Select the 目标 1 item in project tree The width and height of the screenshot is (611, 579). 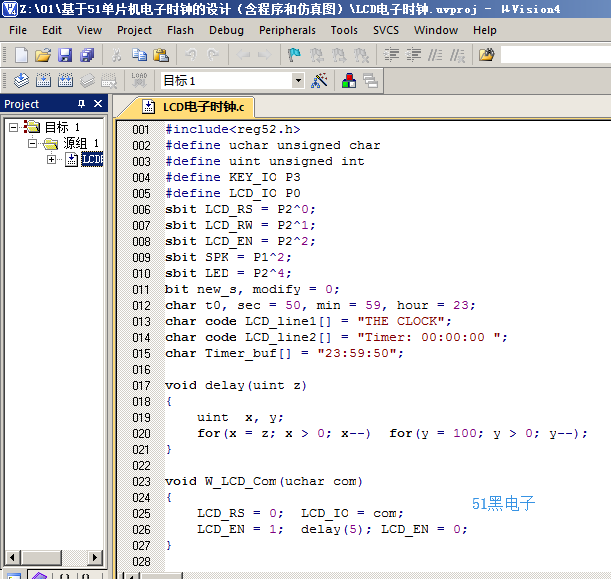pos(62,127)
